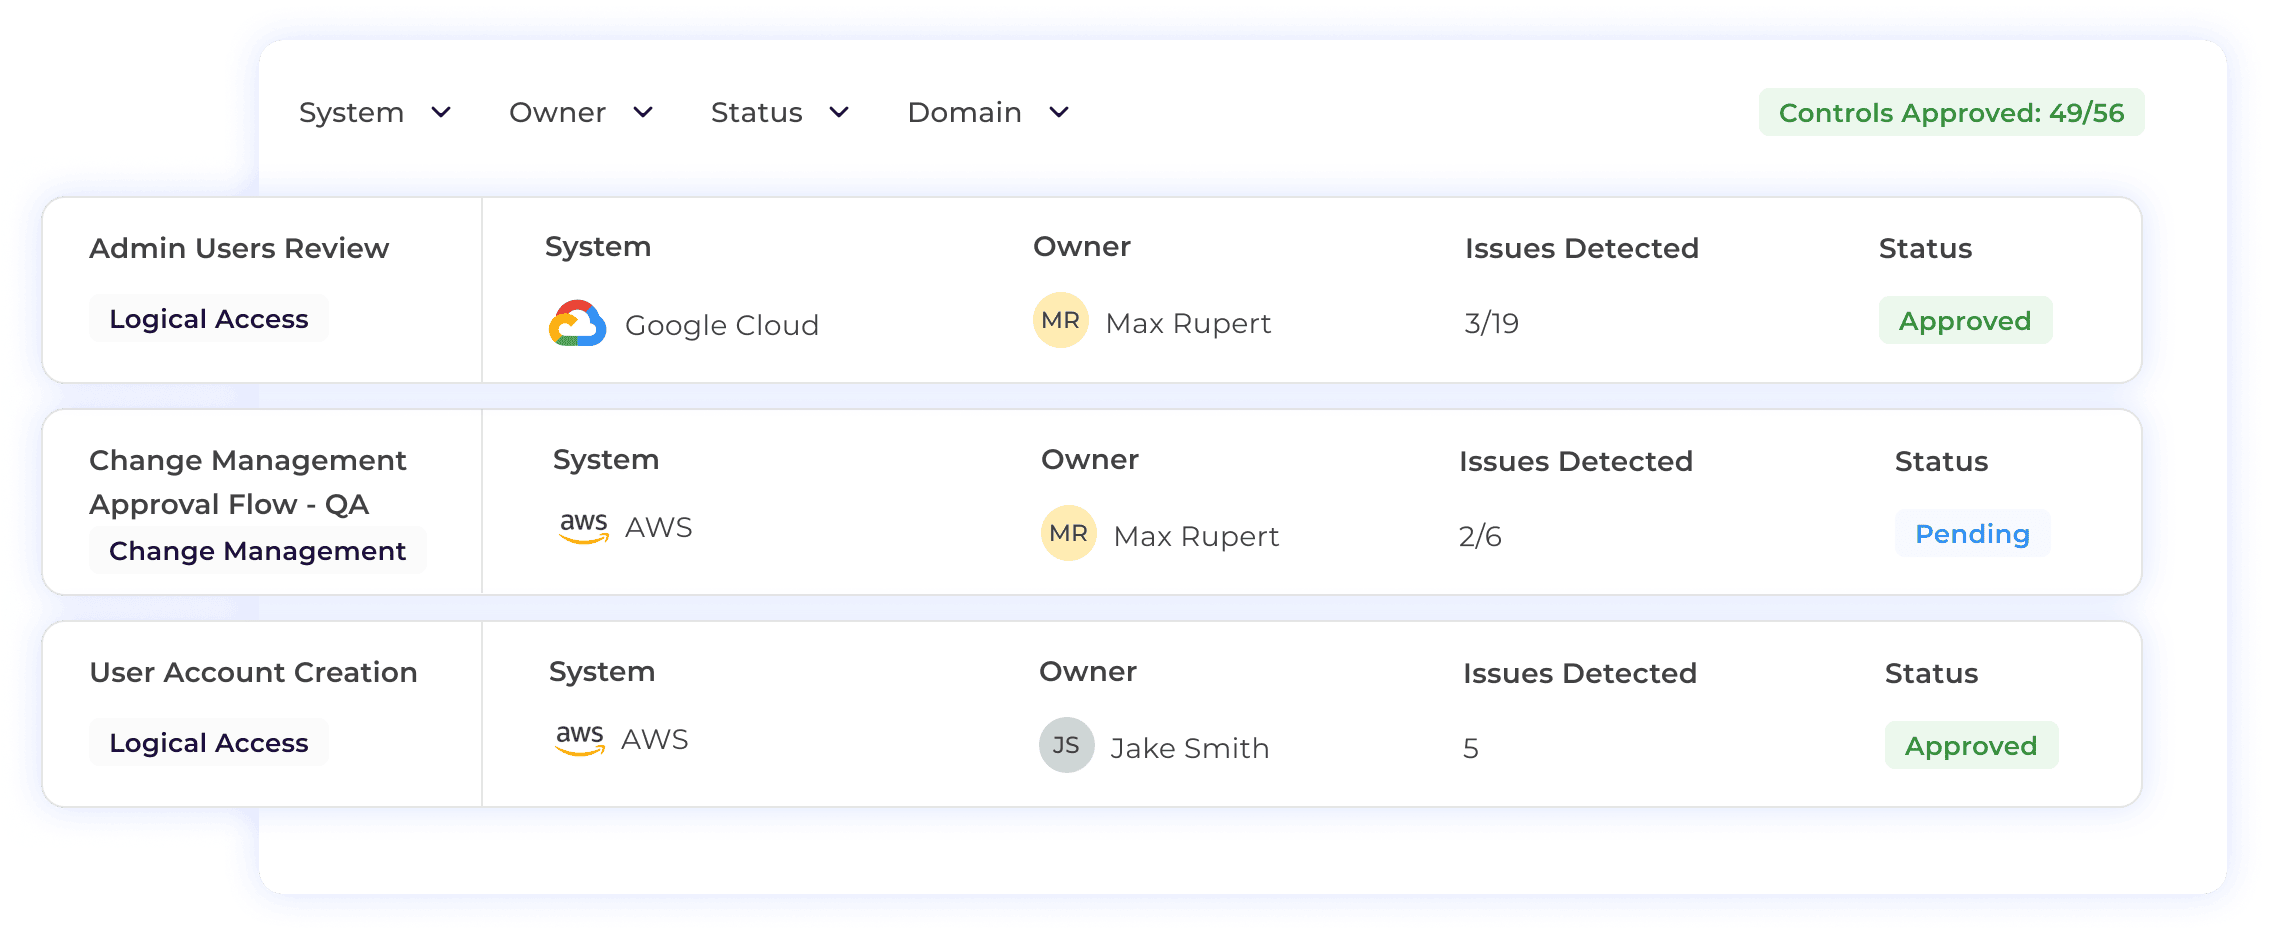Click Issues Detected header in Change Management row

[1576, 461]
